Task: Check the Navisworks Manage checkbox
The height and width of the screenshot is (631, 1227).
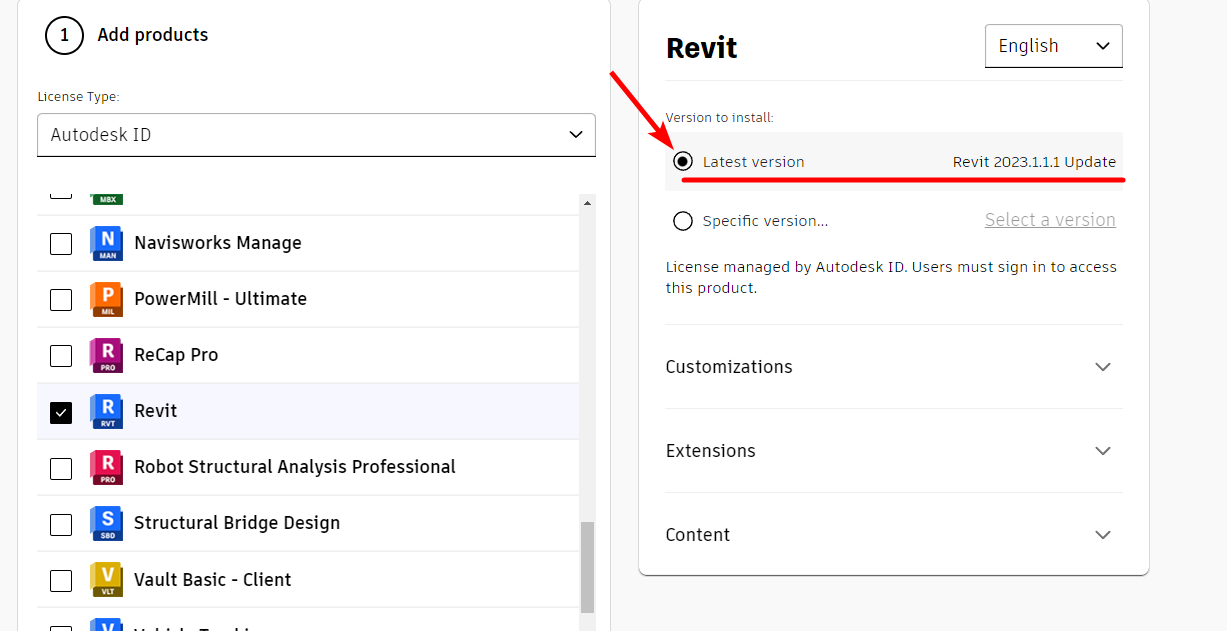Action: pos(61,243)
